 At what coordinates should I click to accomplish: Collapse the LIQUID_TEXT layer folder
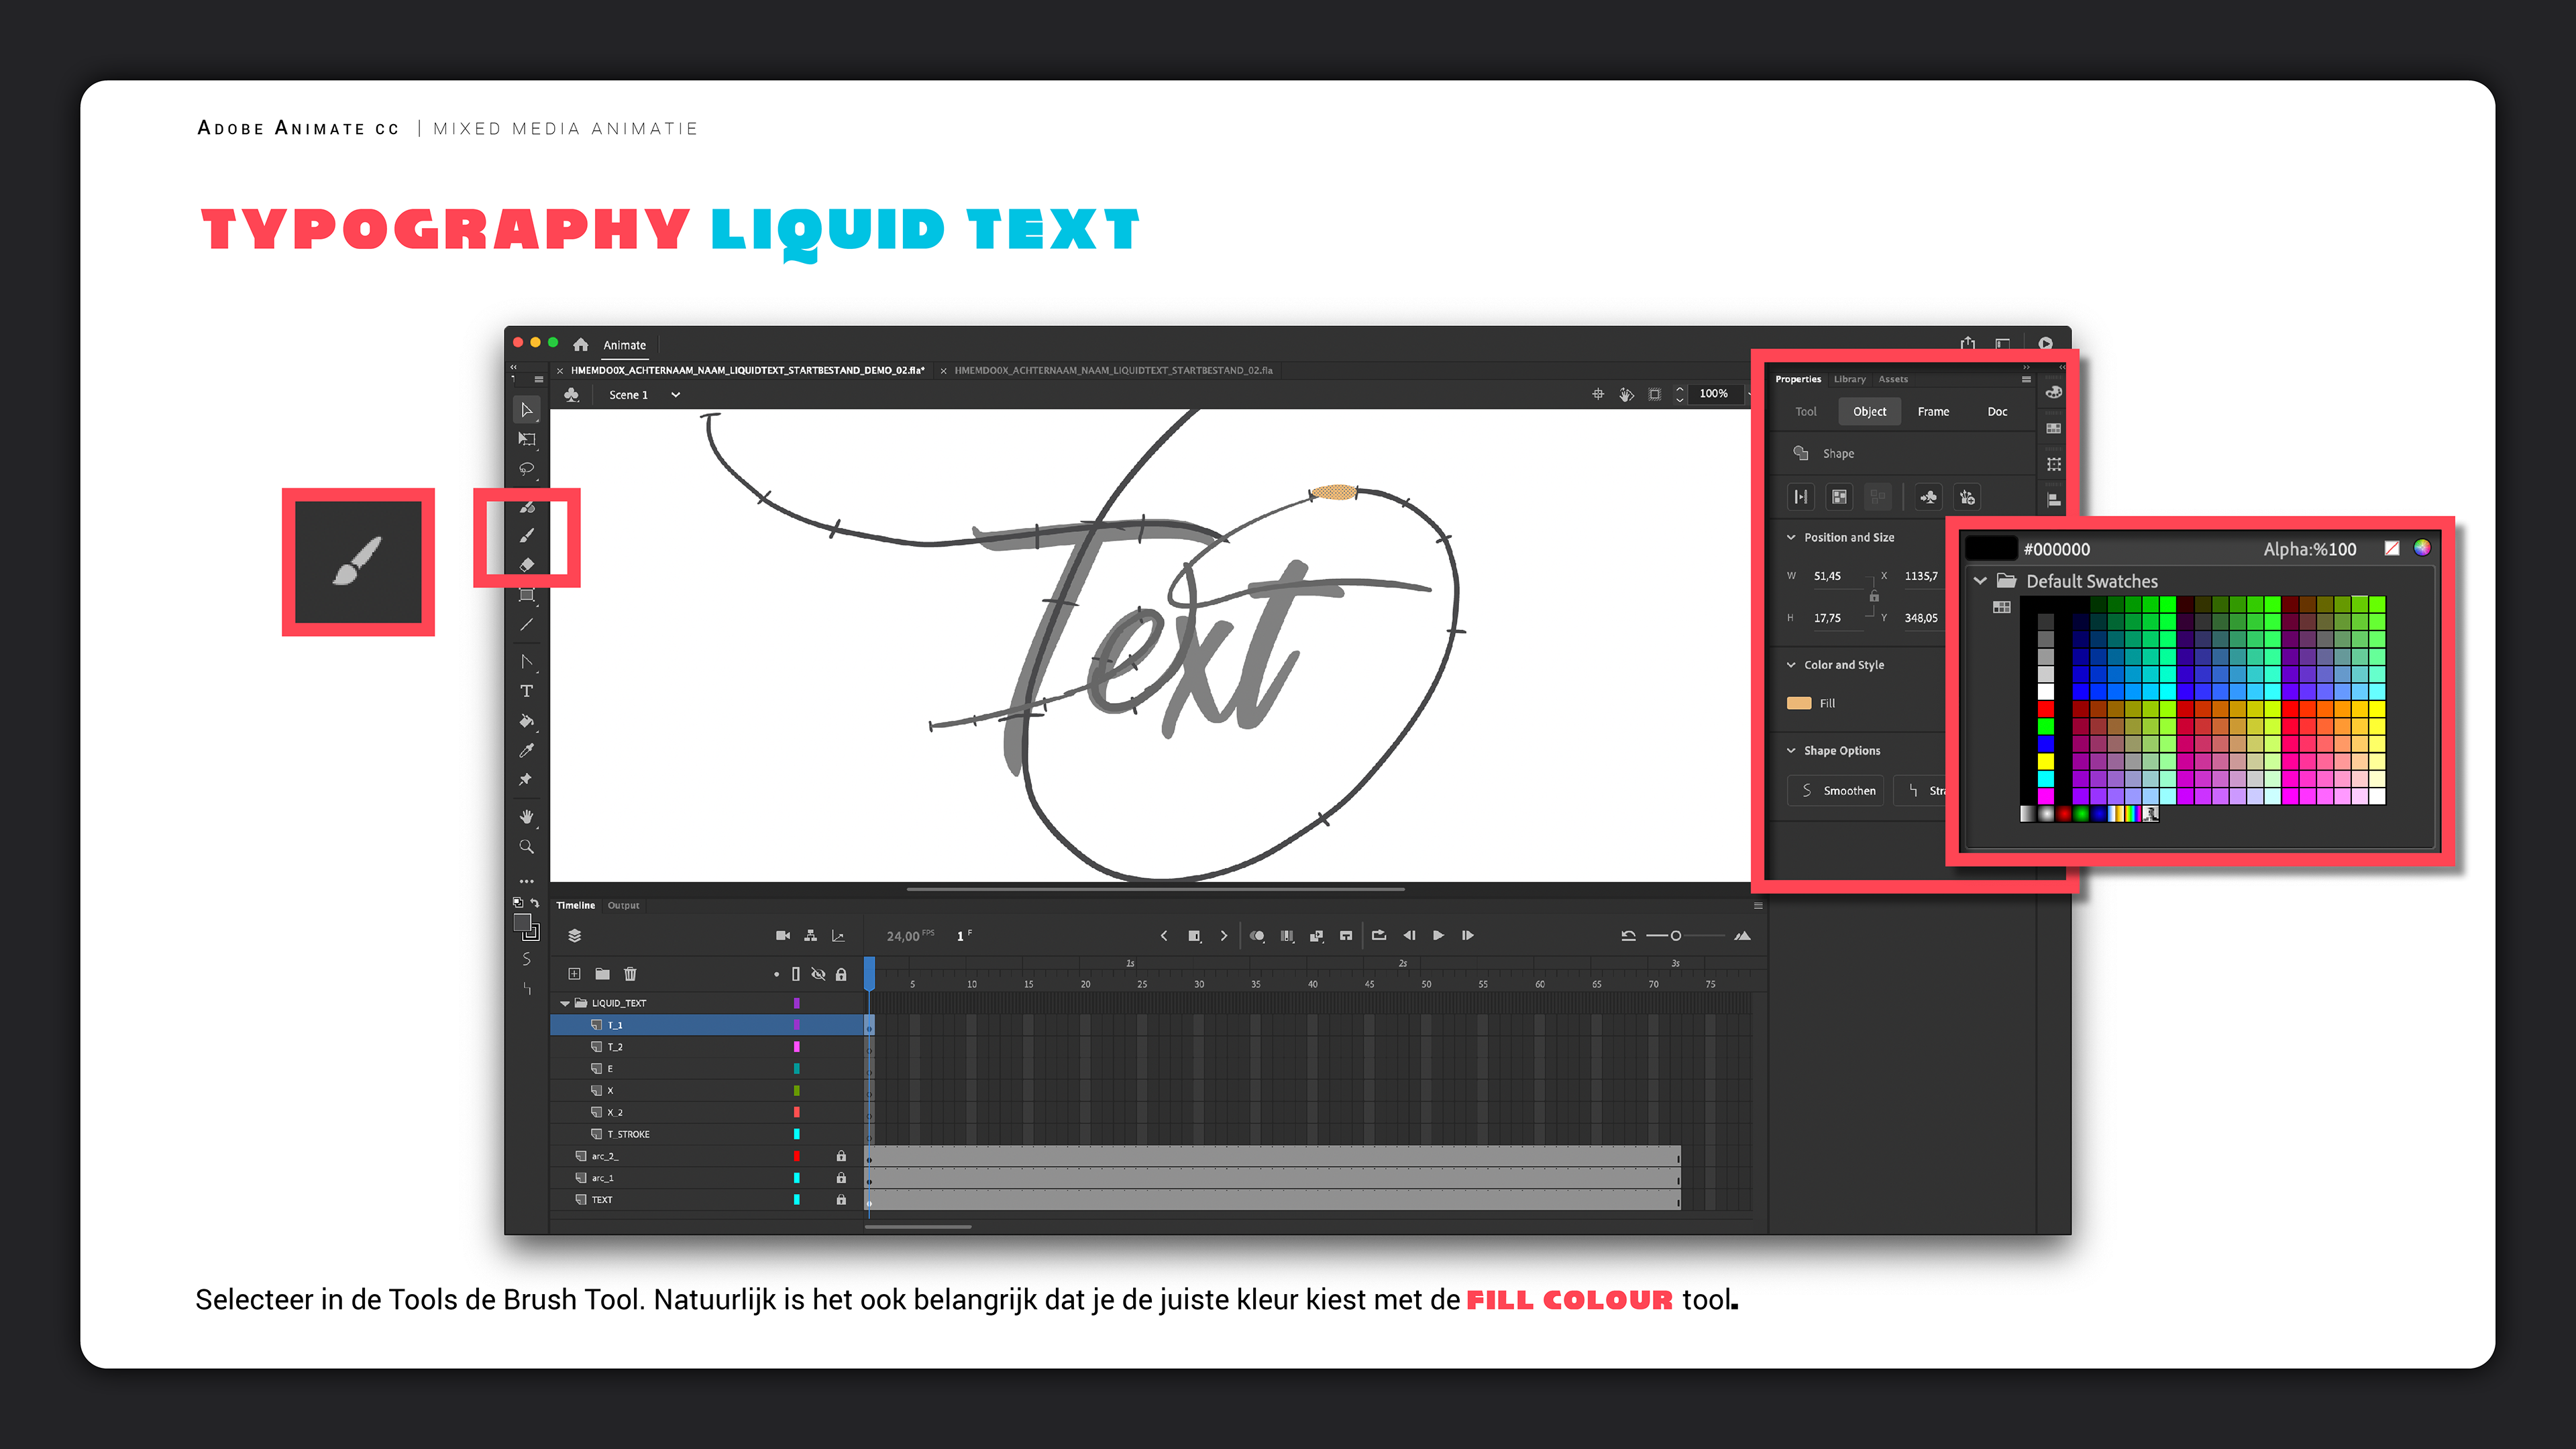[x=565, y=1003]
